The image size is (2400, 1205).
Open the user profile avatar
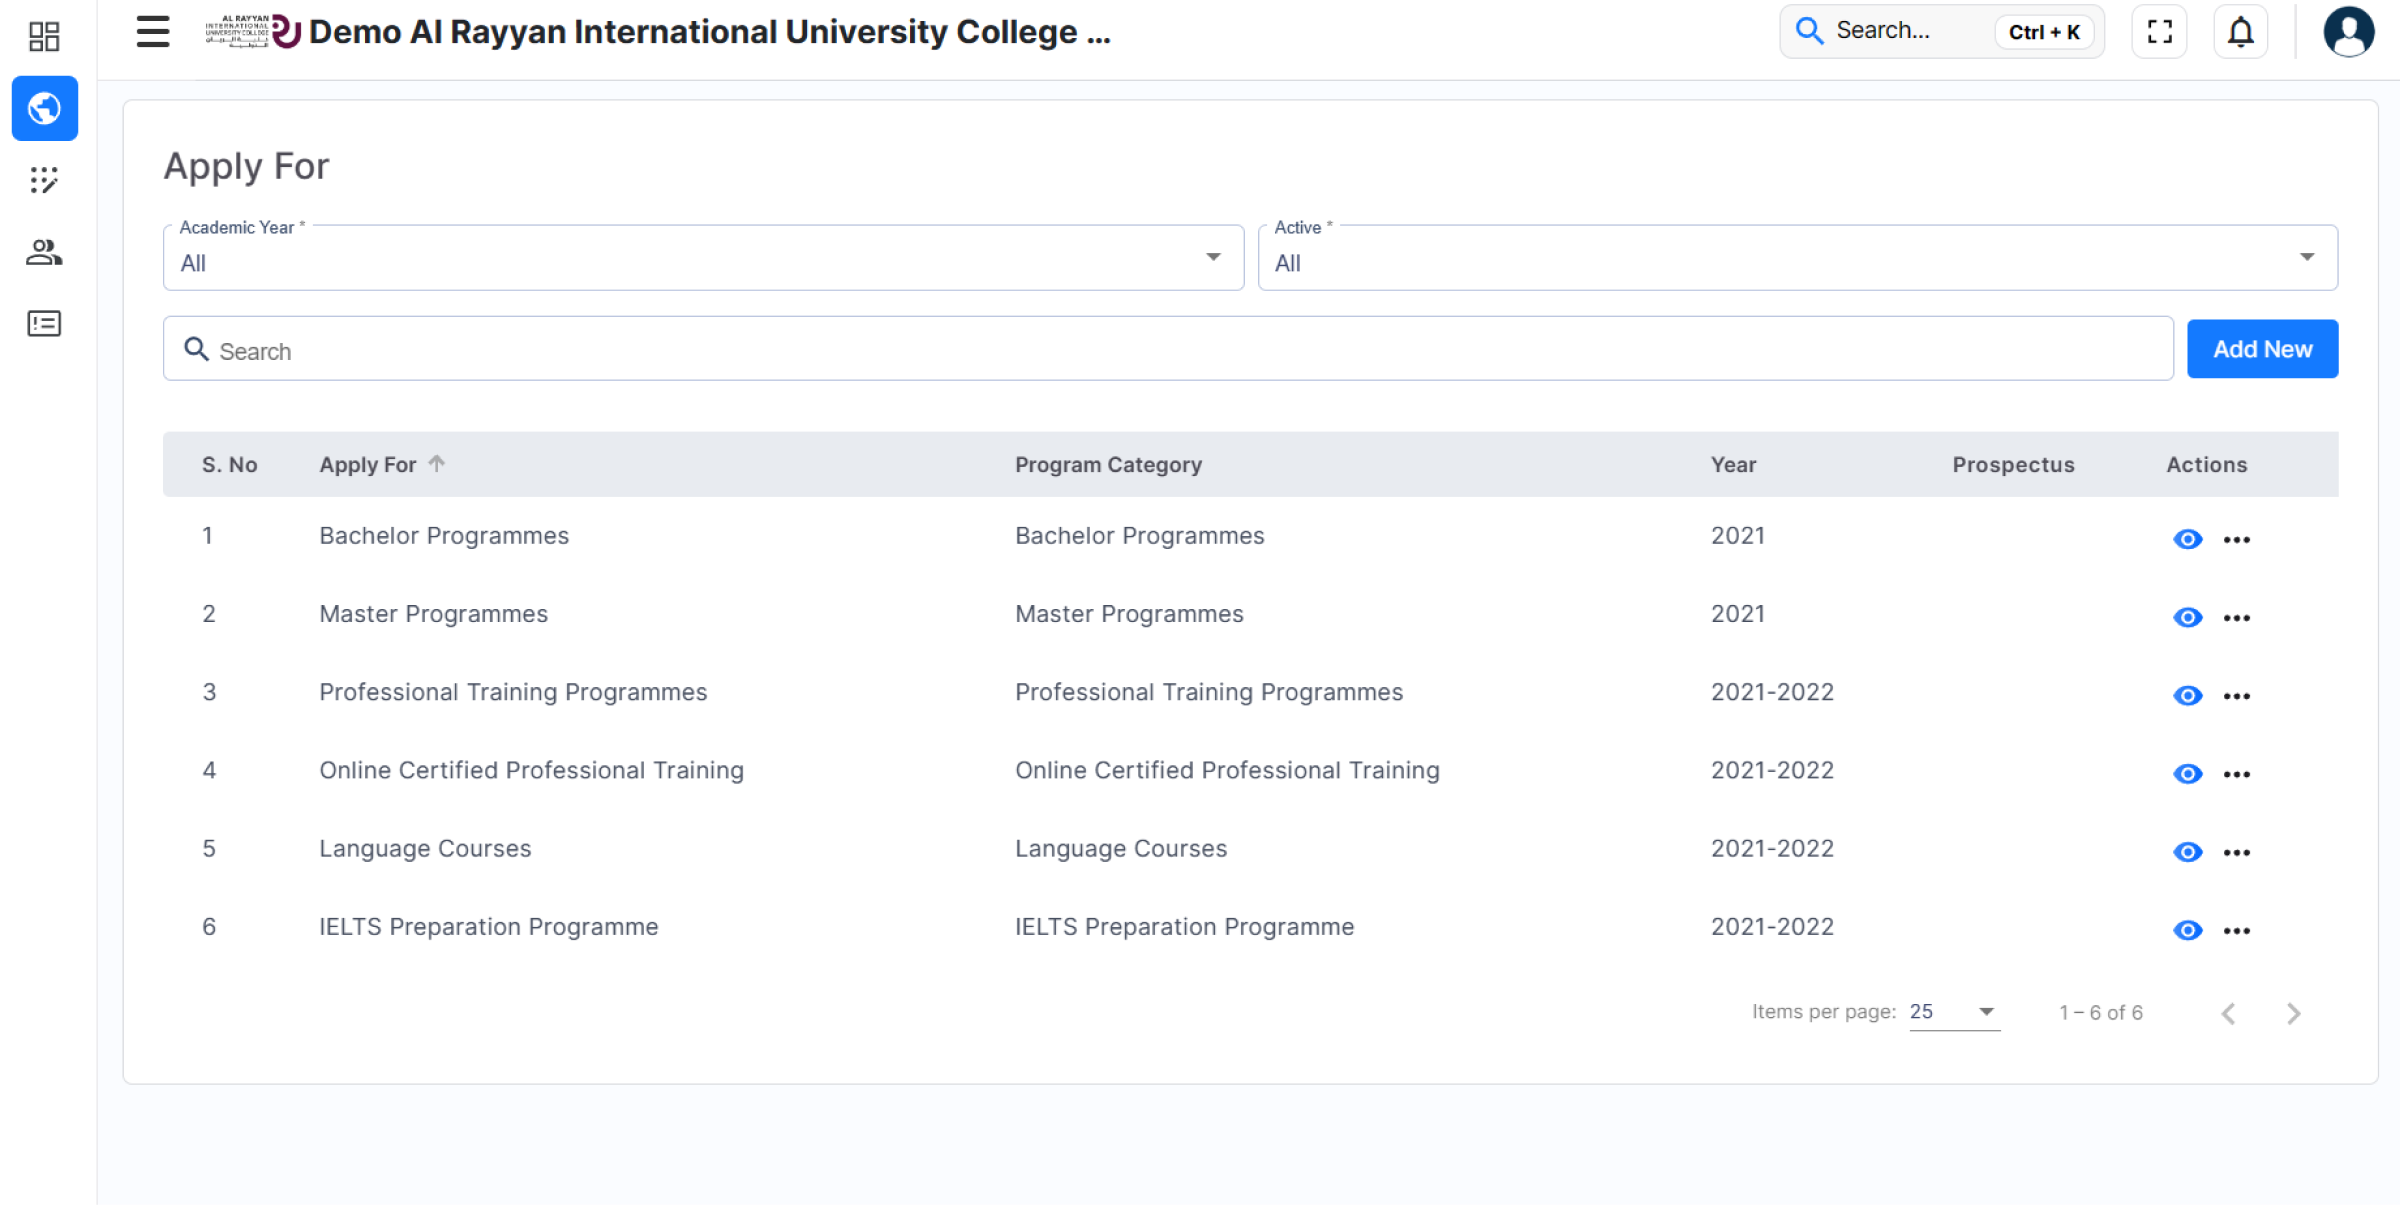coord(2348,32)
